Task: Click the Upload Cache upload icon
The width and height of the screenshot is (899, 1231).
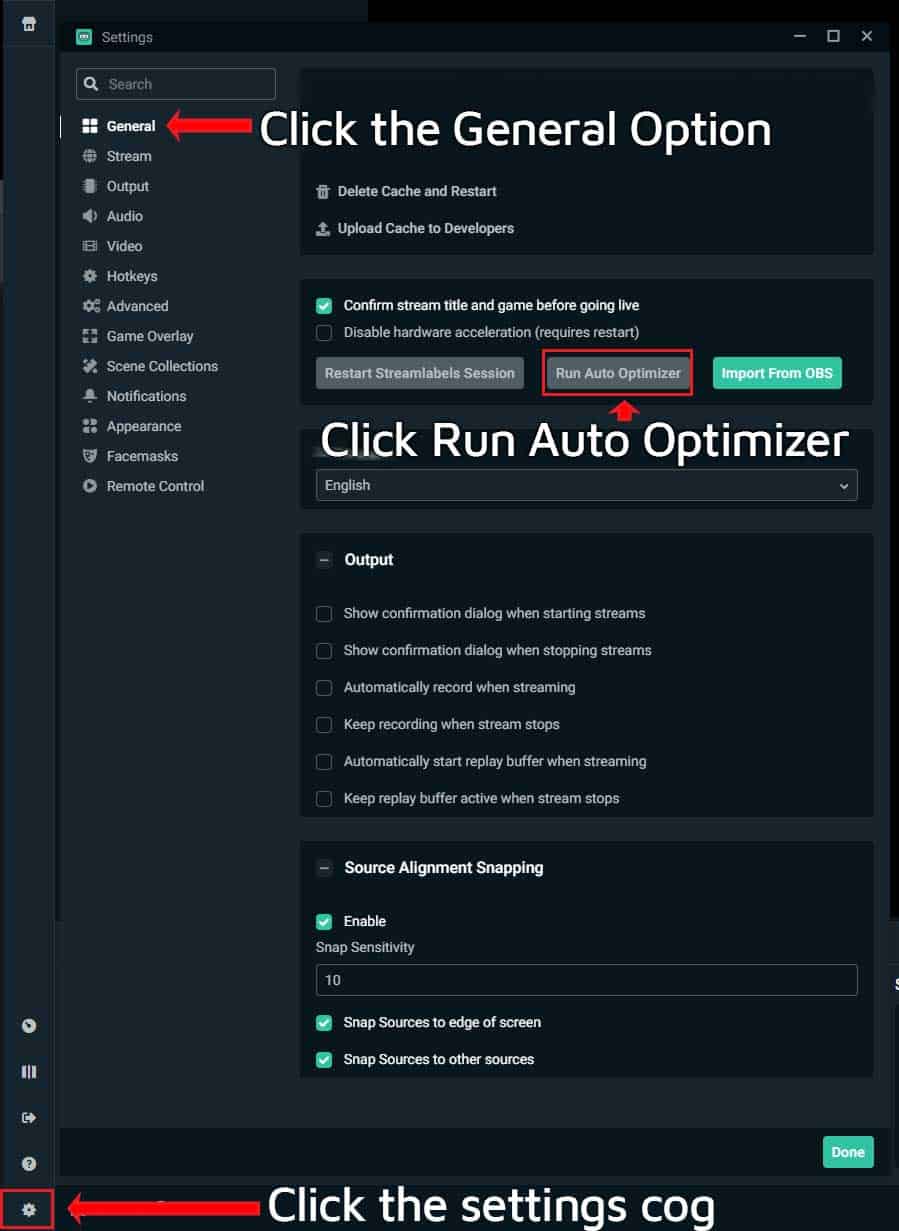Action: click(x=323, y=228)
